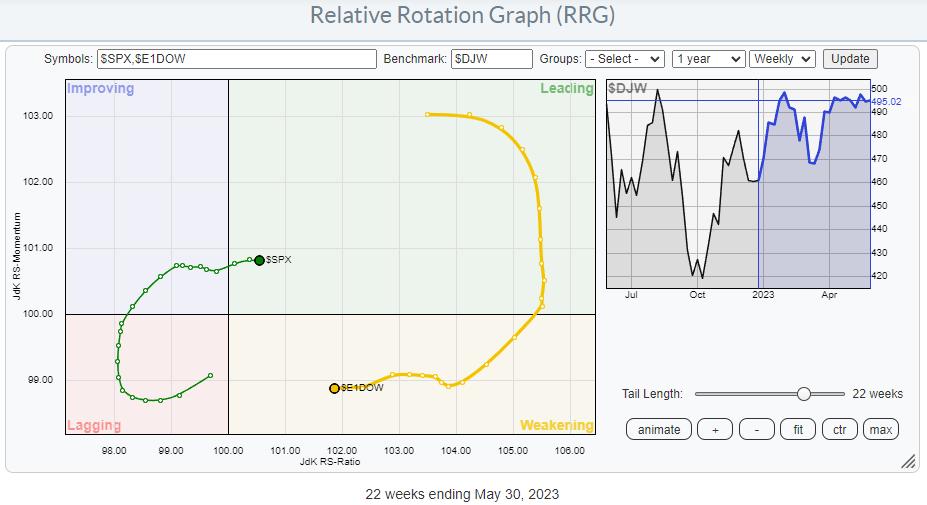Open the 1 year period dropdown

coord(708,59)
